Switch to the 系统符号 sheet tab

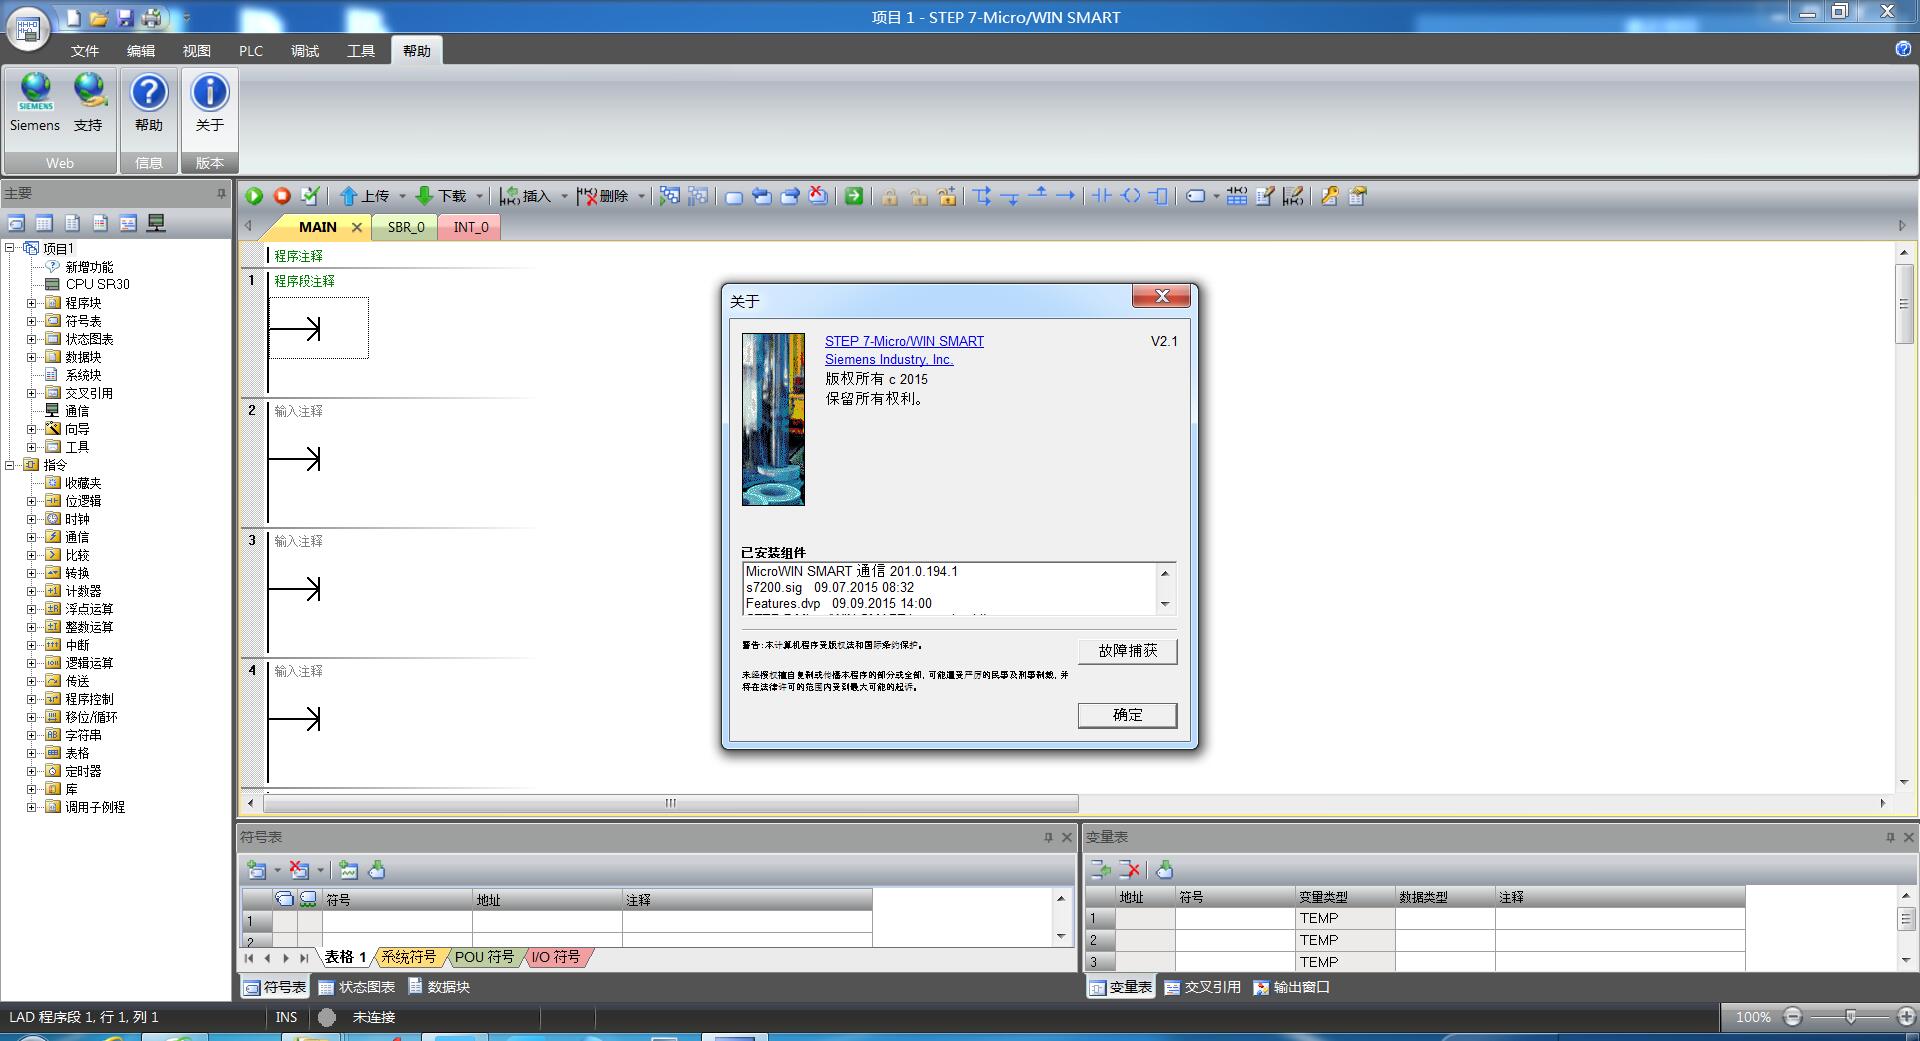pos(409,957)
